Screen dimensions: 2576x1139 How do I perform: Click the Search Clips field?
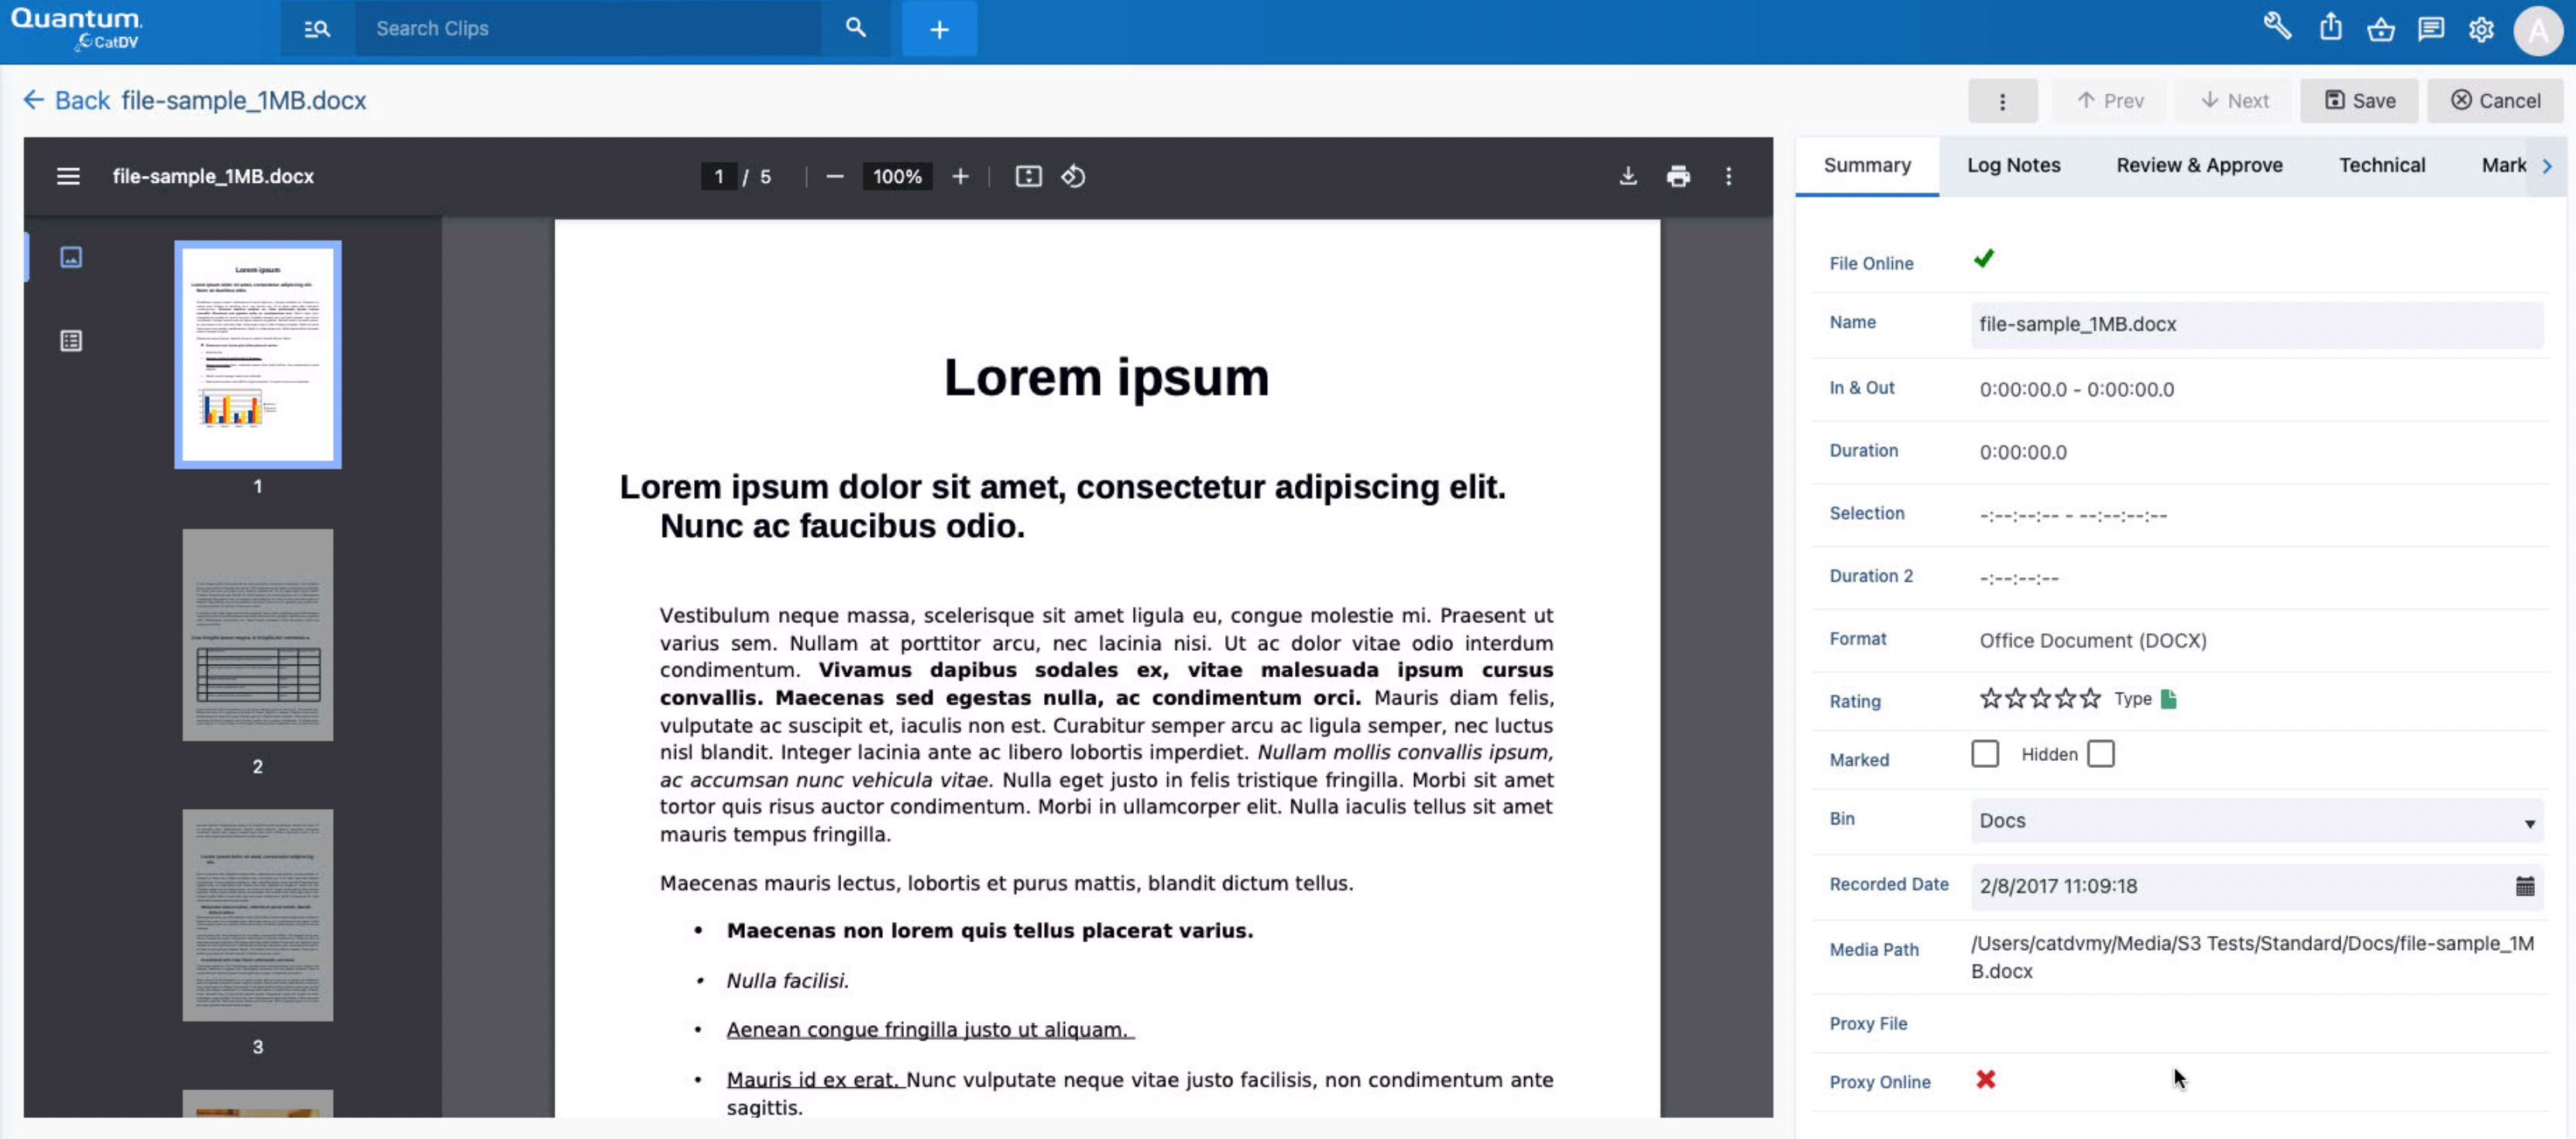[x=588, y=28]
